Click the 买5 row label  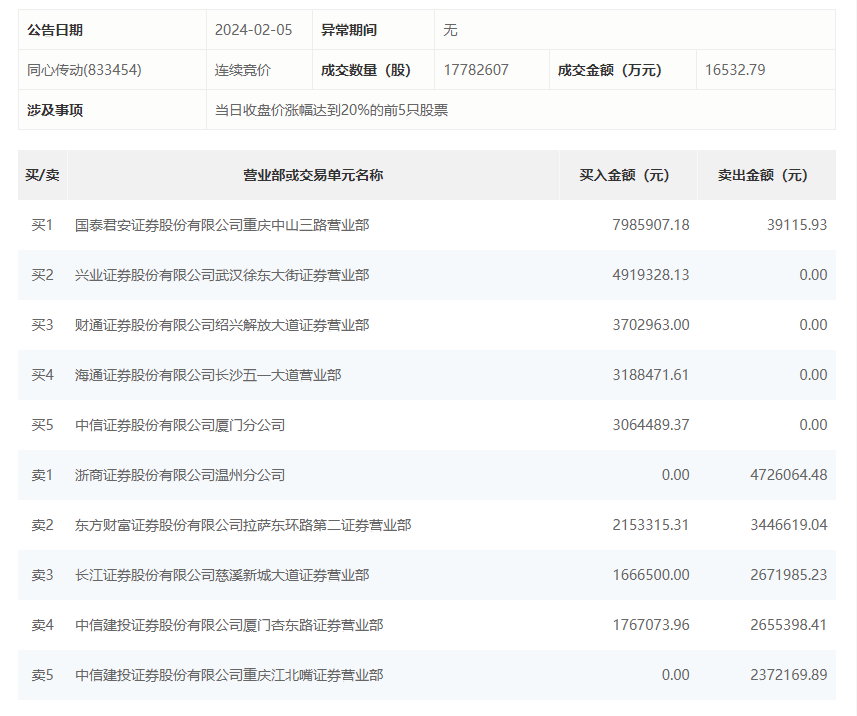(x=42, y=425)
